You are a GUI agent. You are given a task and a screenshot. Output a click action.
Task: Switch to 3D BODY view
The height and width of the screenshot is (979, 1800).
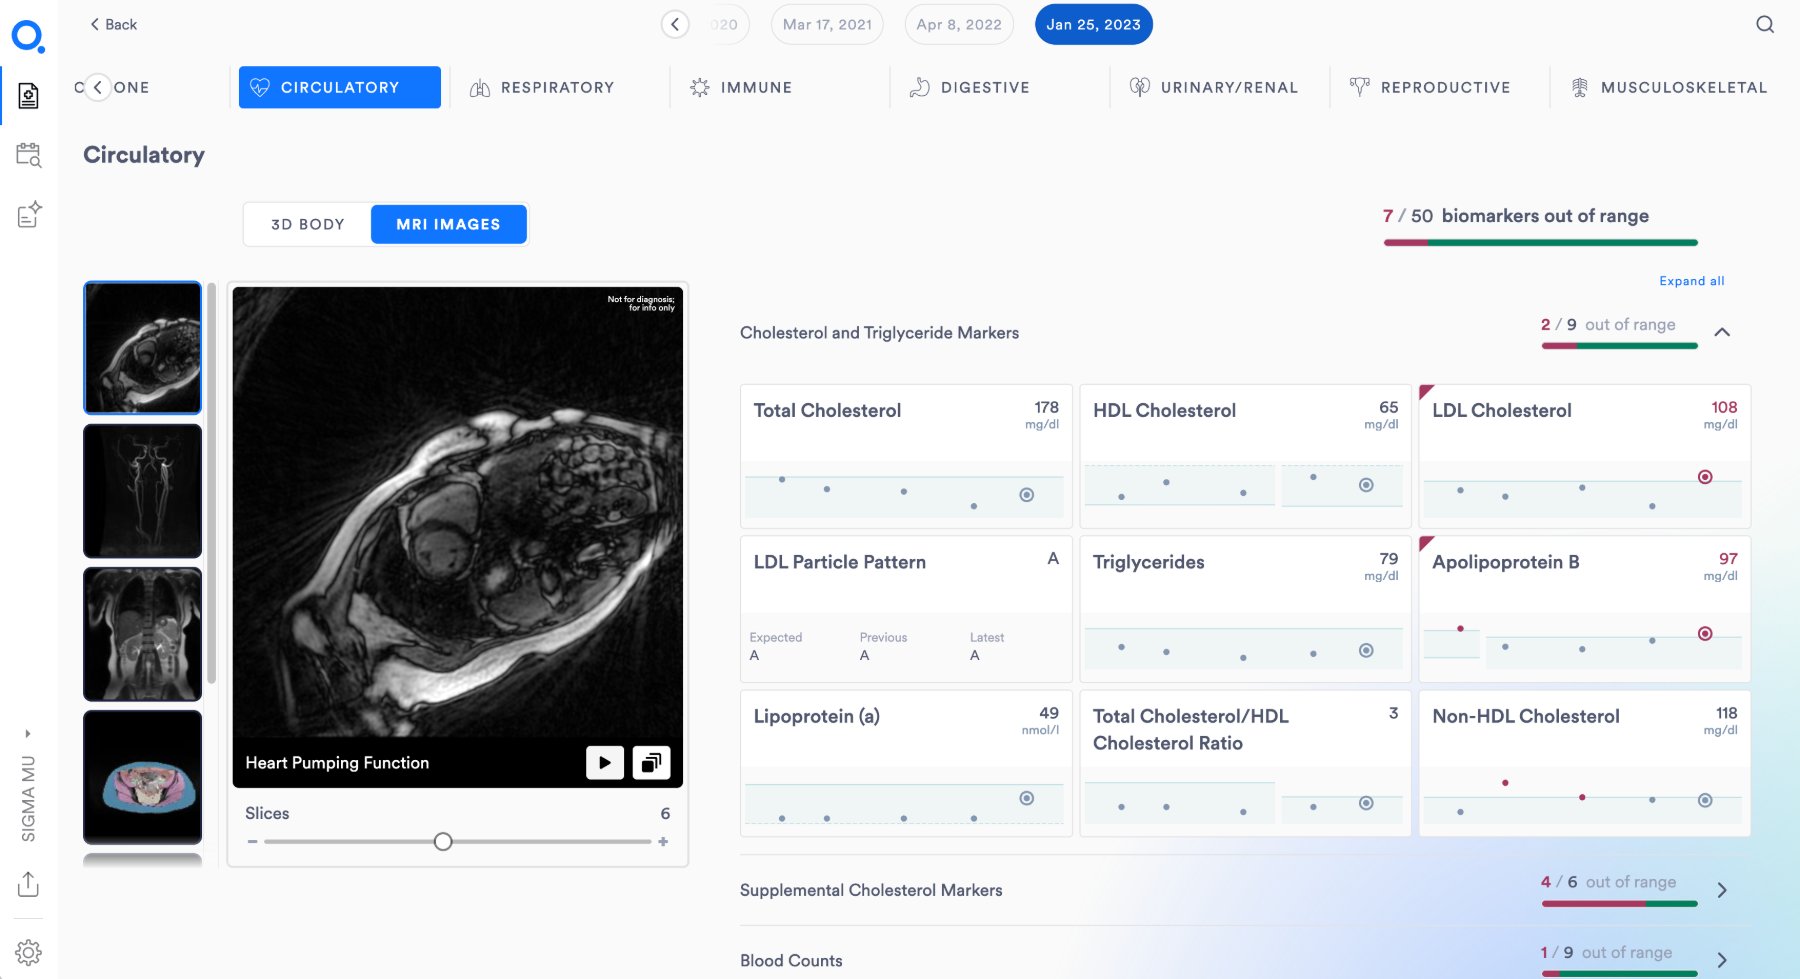[x=308, y=224]
